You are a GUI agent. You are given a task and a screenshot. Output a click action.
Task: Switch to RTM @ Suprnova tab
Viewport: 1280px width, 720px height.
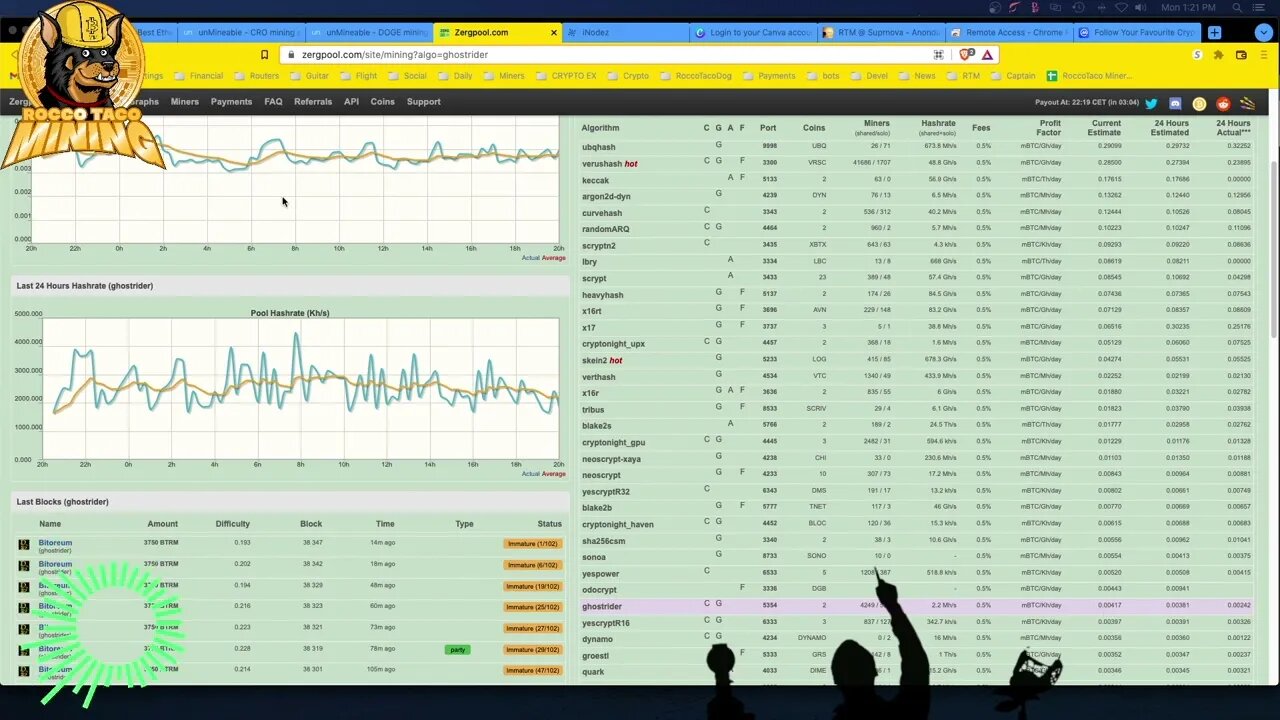pyautogui.click(x=881, y=32)
